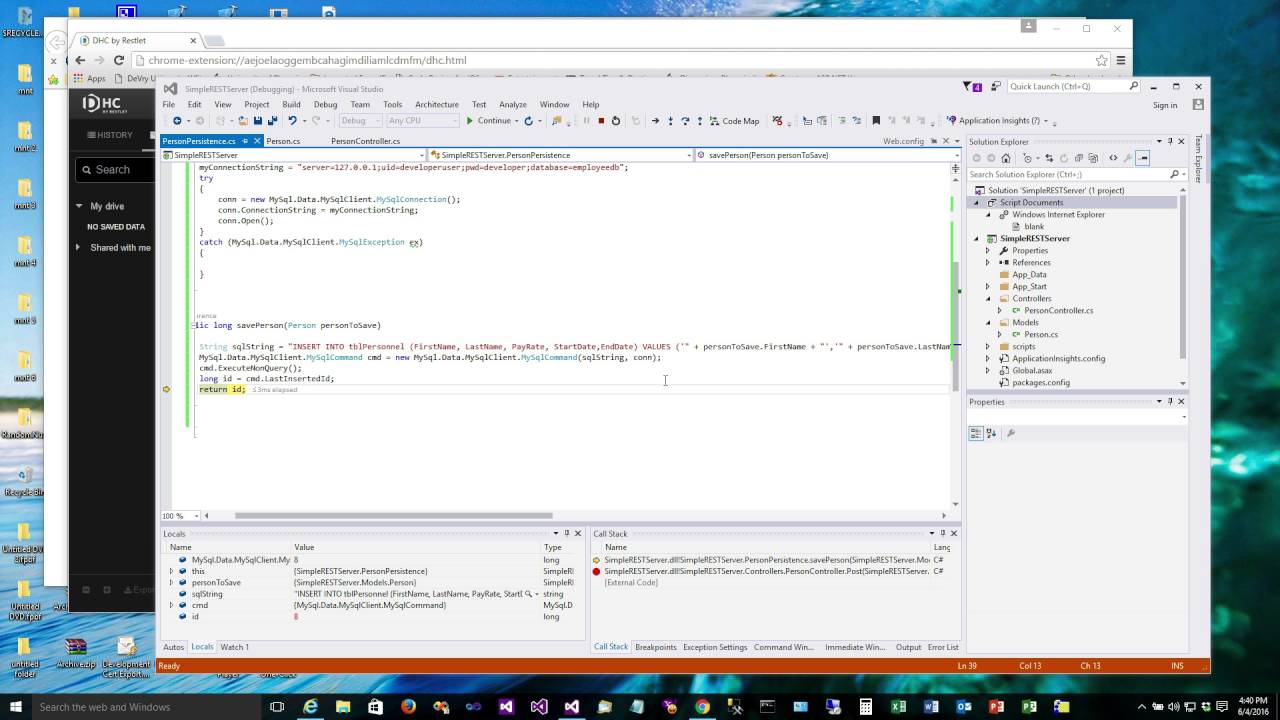The height and width of the screenshot is (720, 1280).
Task: Select PersonController.cs in Solution Explorer
Action: click(1058, 310)
